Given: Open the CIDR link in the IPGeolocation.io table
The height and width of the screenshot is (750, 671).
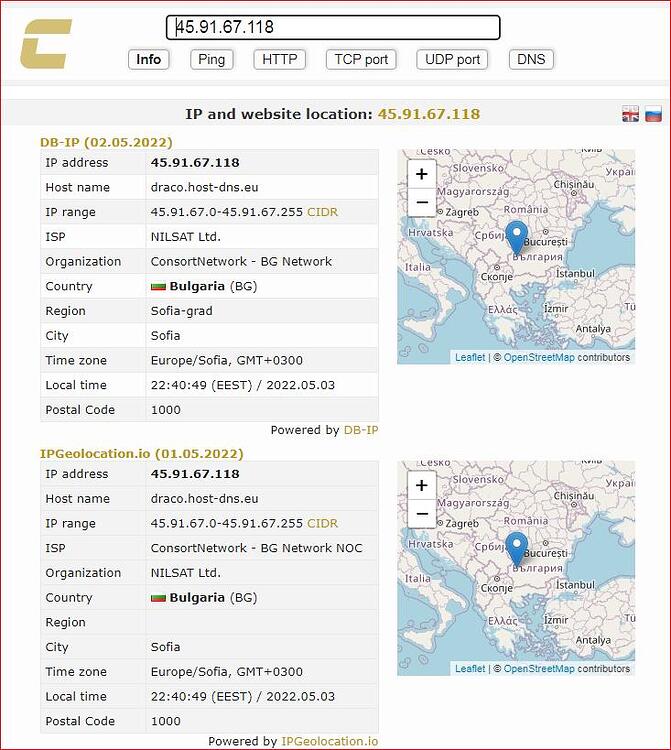Looking at the screenshot, I should pos(322,523).
